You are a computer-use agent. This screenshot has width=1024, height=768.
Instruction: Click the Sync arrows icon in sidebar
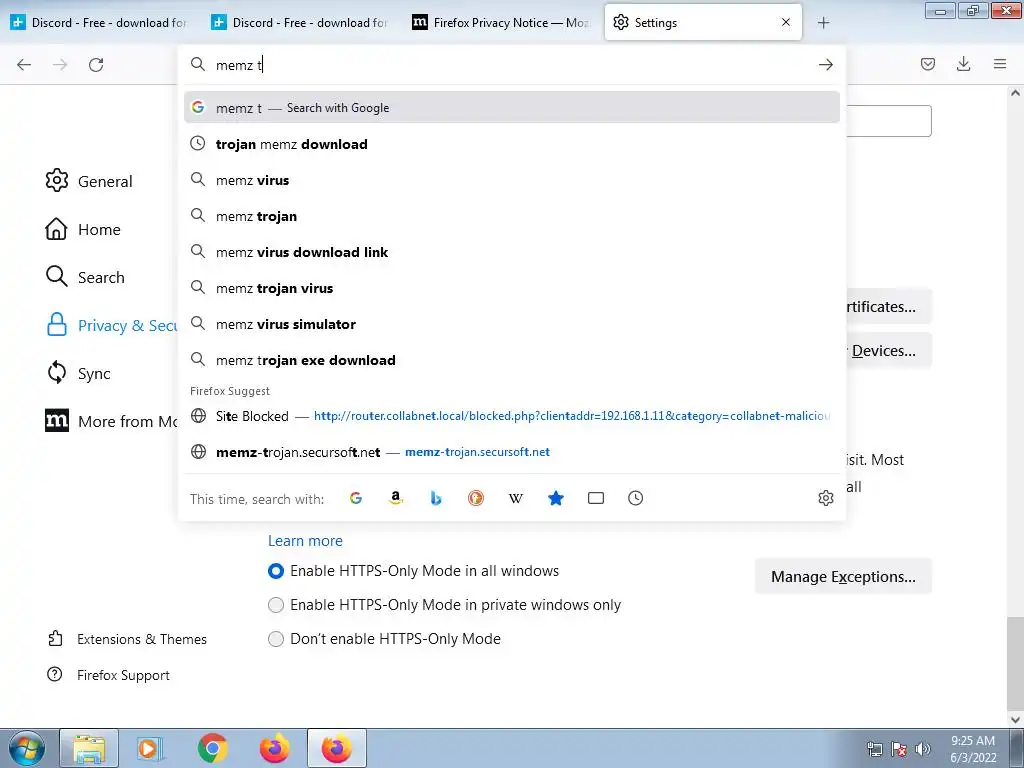click(x=57, y=373)
